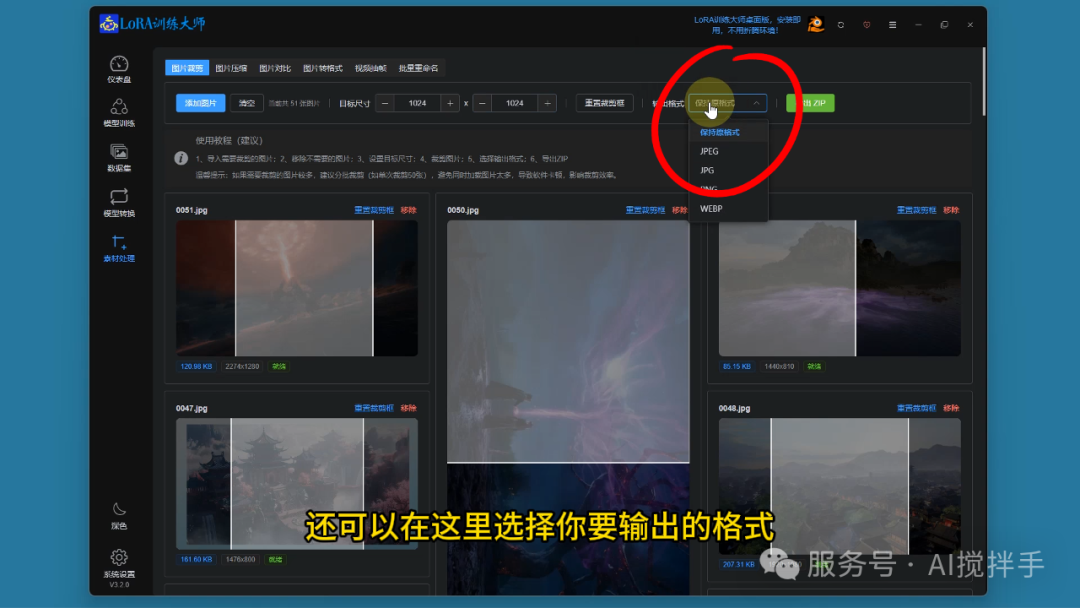Remove 0047.jpg from the list

click(x=408, y=408)
